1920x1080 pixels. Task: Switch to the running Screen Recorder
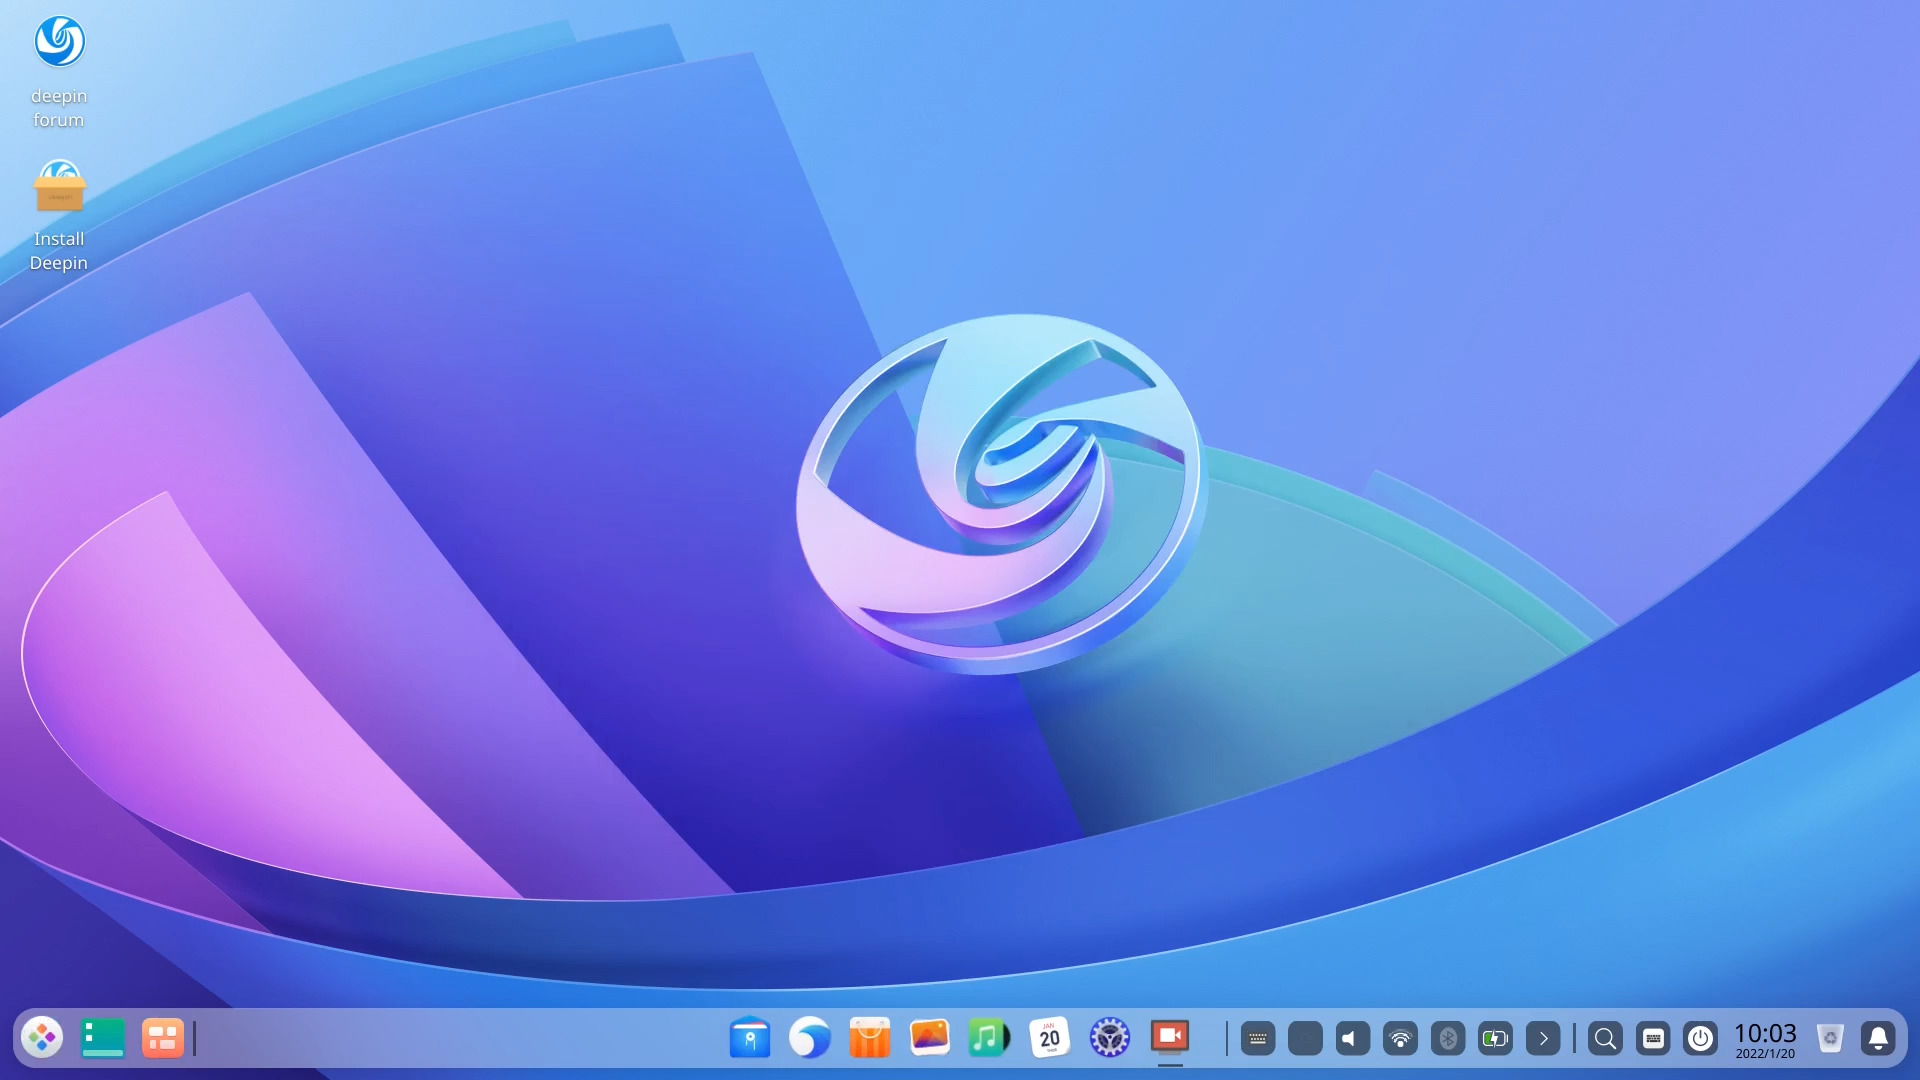(x=1171, y=1039)
